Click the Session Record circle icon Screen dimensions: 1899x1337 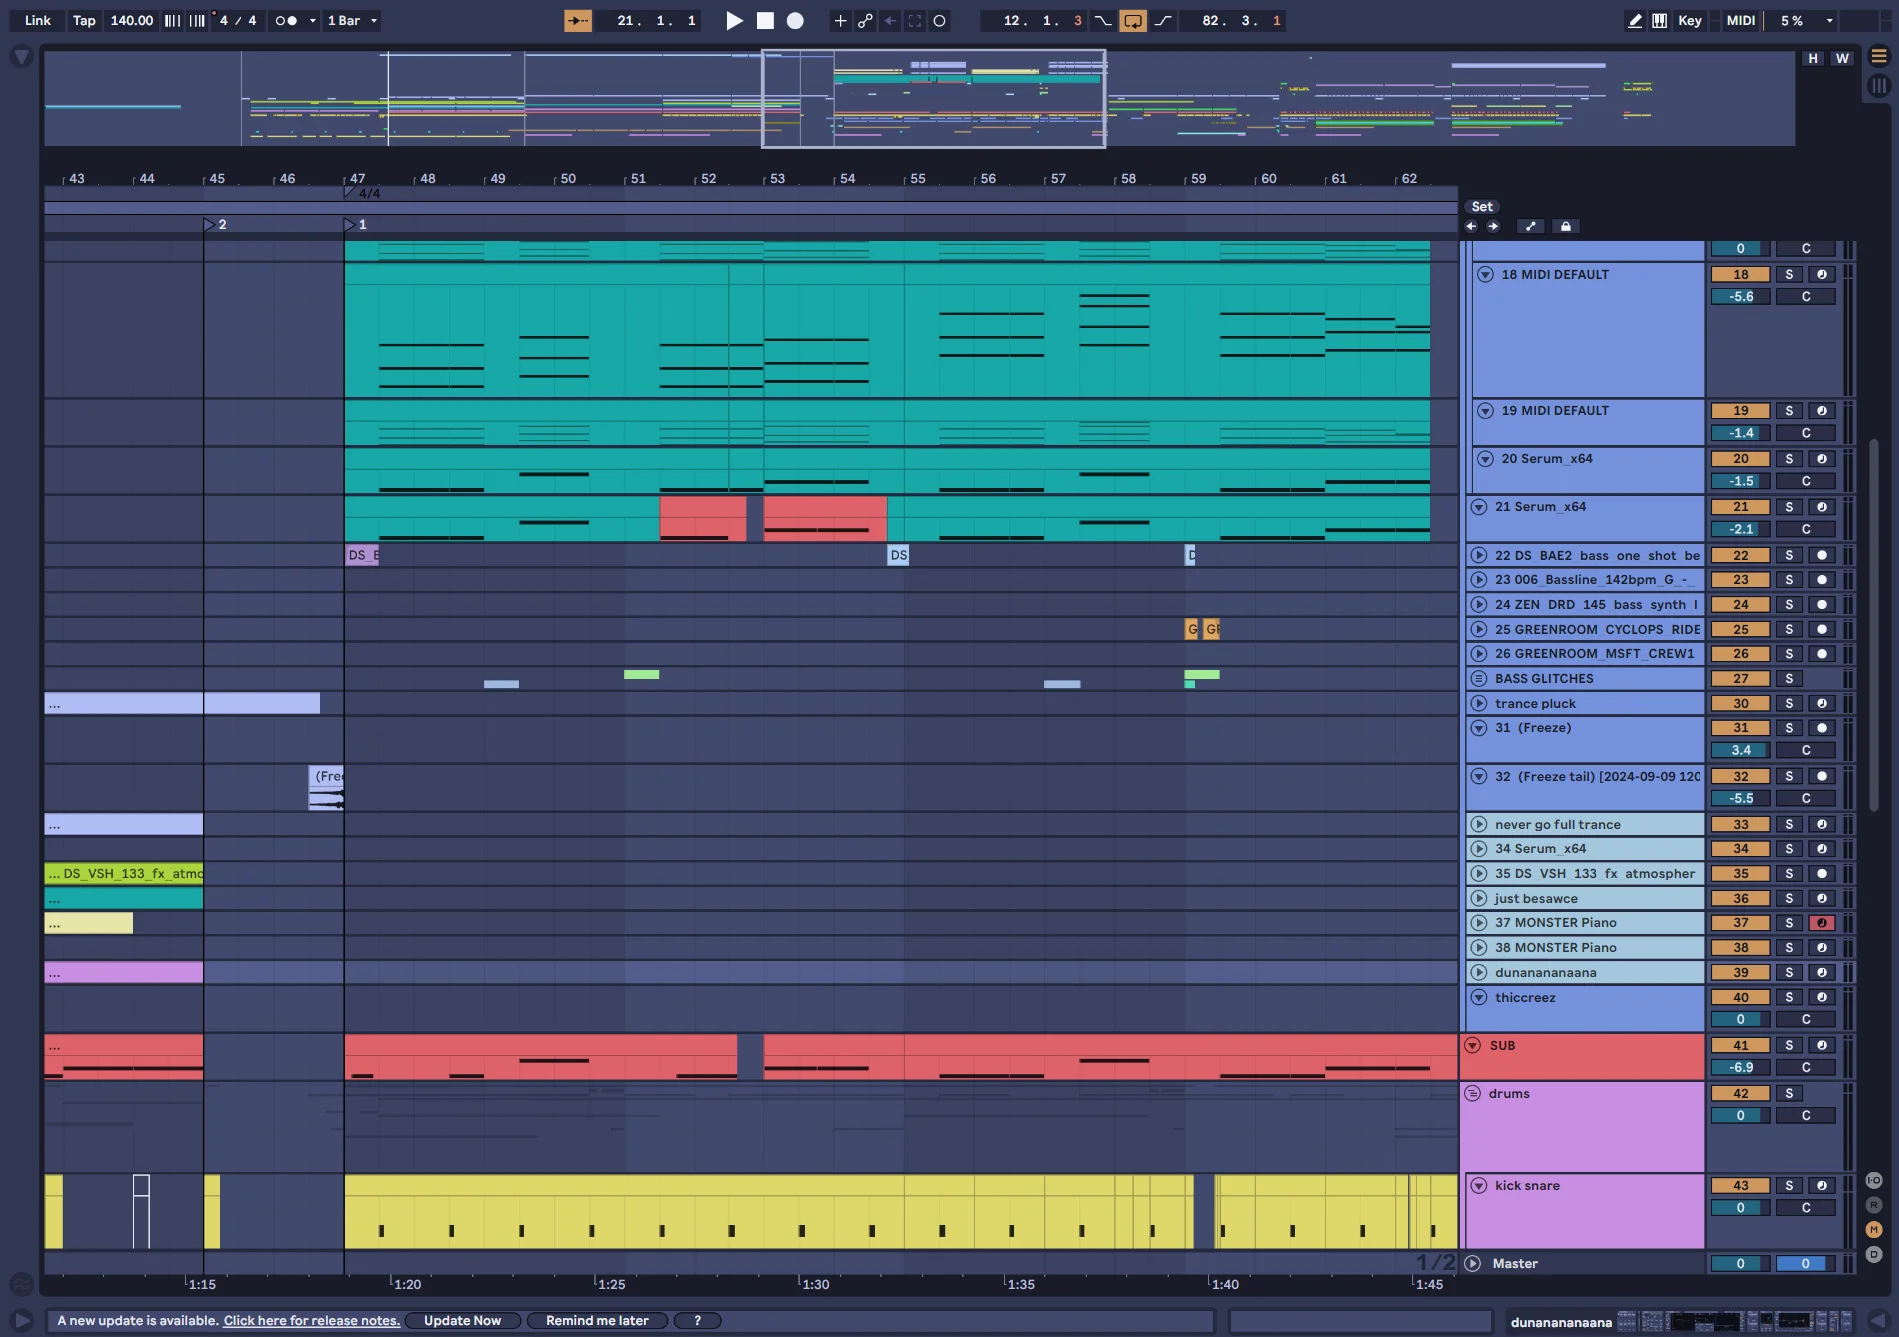tap(940, 20)
